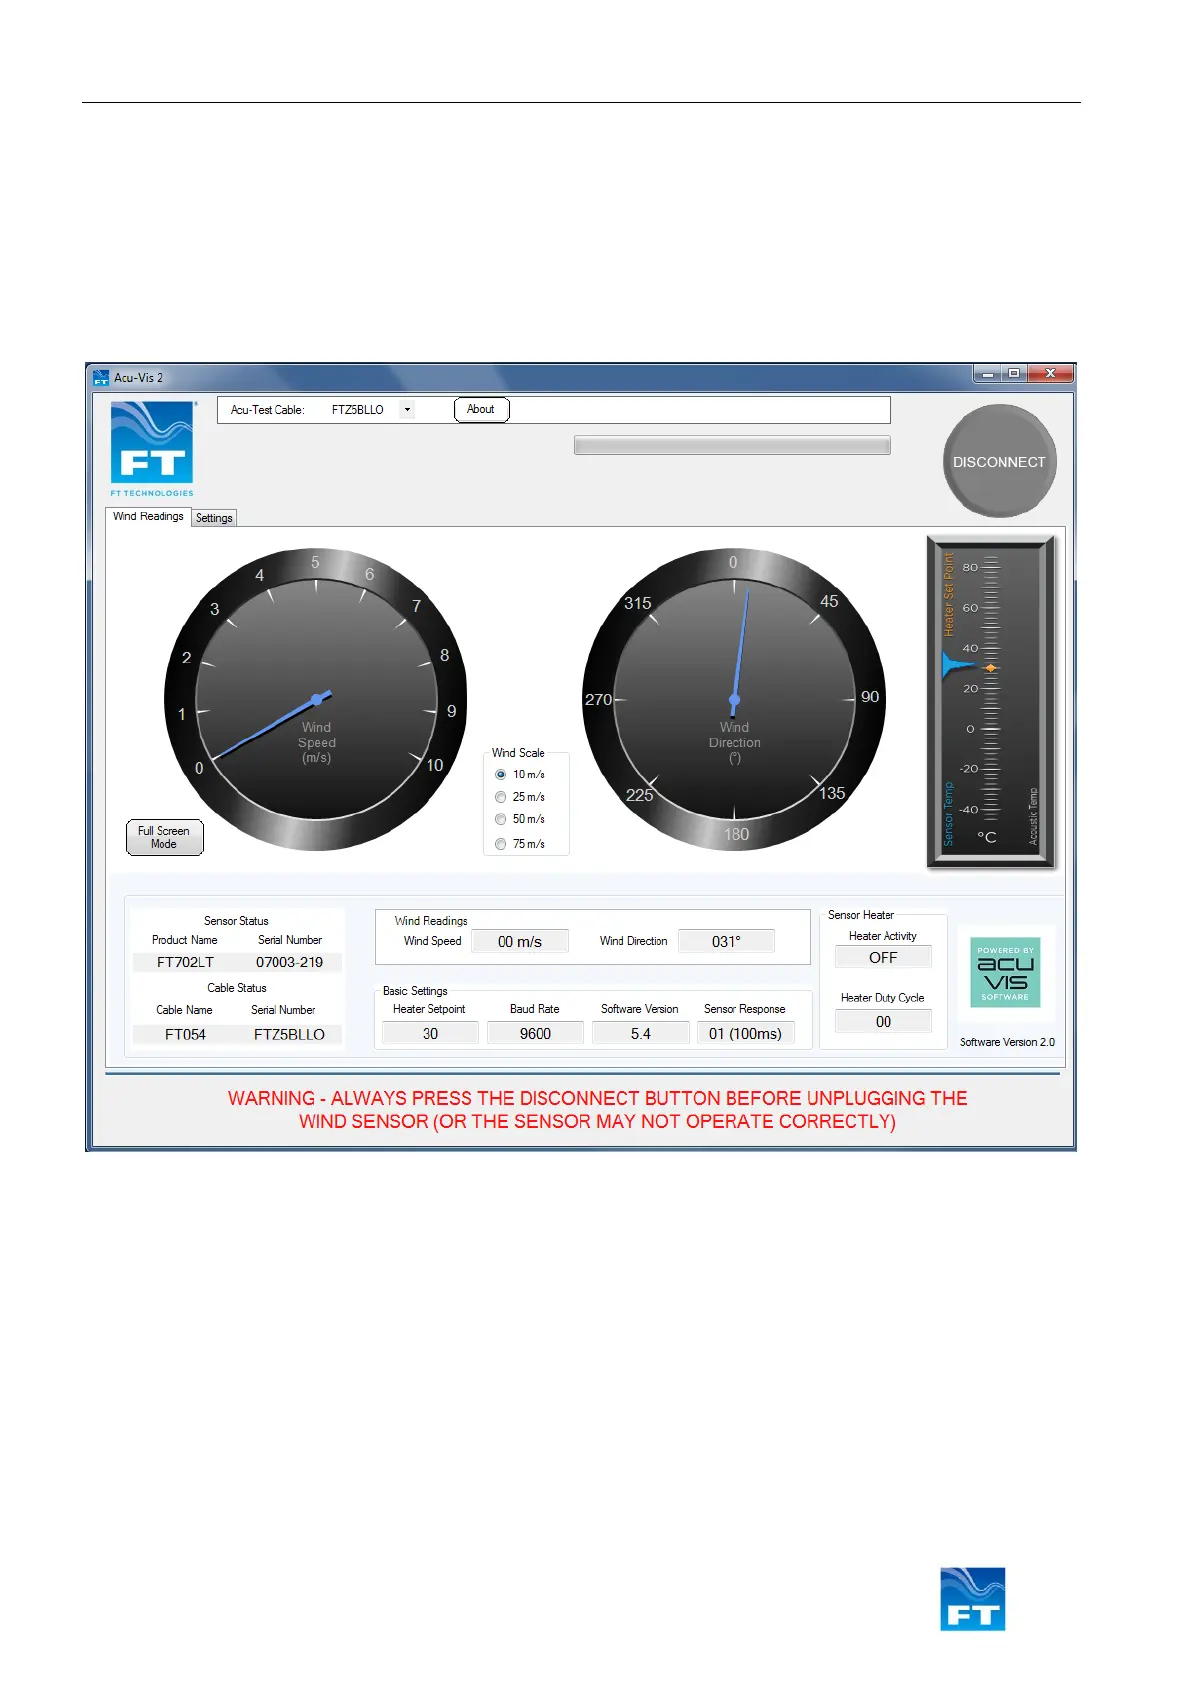The width and height of the screenshot is (1191, 1683).
Task: Click the Baud Rate field showing 9600
Action: click(x=535, y=1034)
